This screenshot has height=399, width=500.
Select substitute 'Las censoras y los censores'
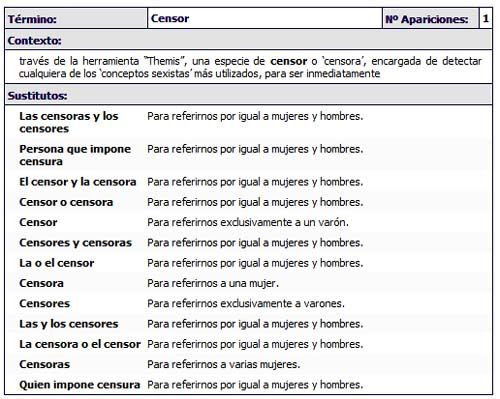tap(69, 122)
